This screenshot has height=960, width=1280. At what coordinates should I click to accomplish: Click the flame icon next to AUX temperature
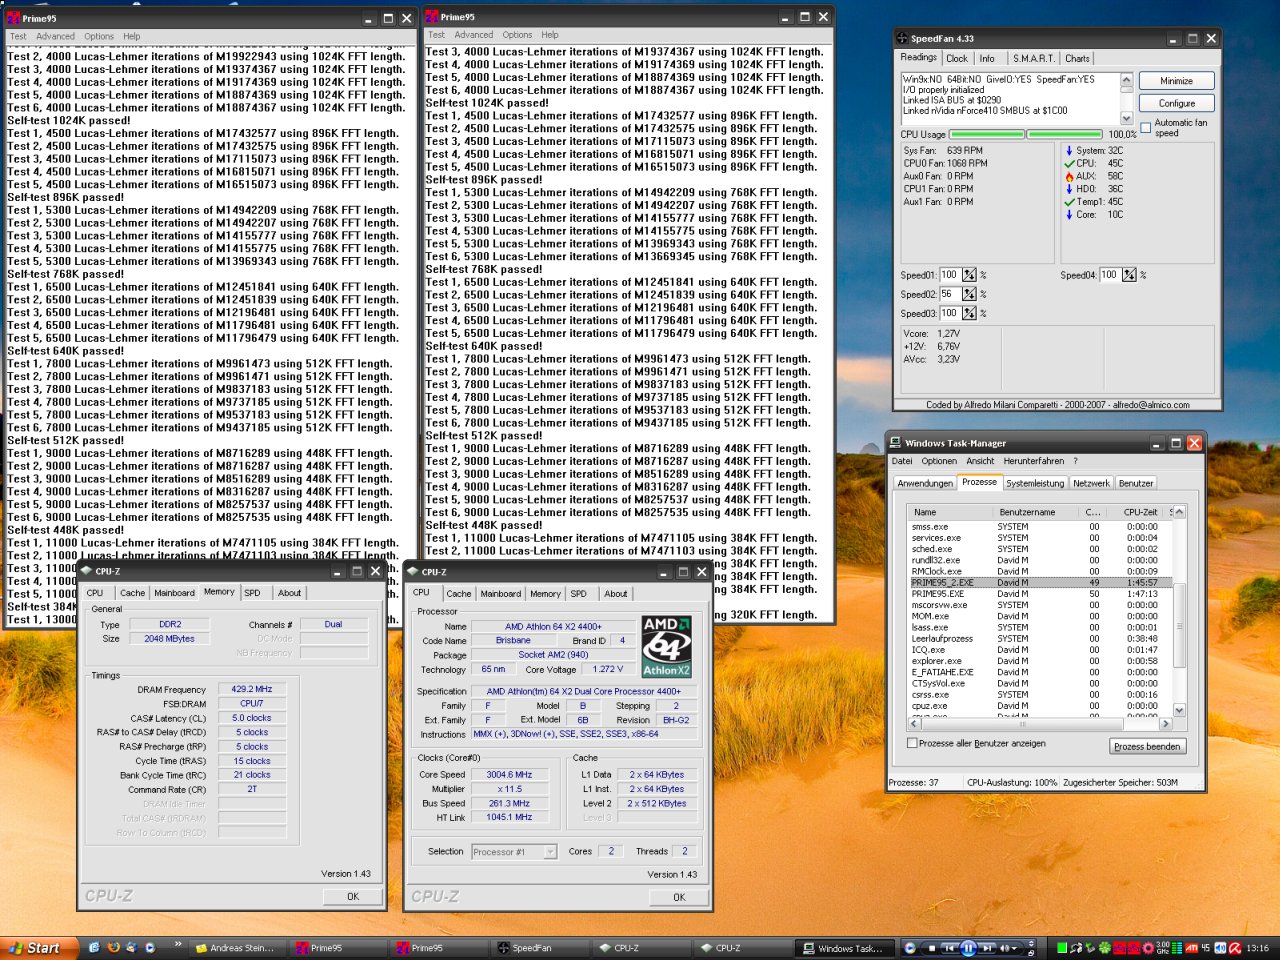(x=1069, y=176)
